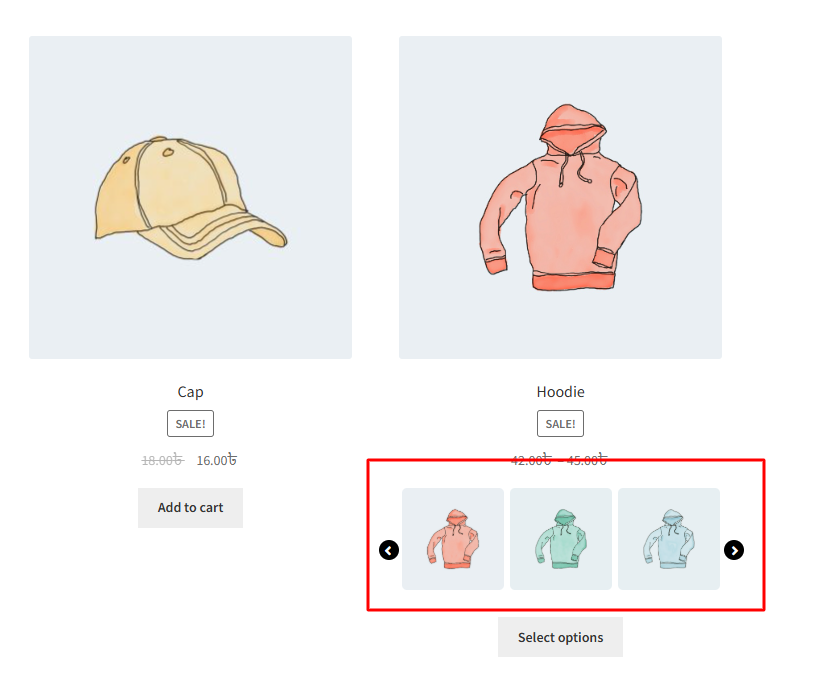Click the SALE! badge under Hoodie
This screenshot has width=828, height=687.
[x=560, y=424]
